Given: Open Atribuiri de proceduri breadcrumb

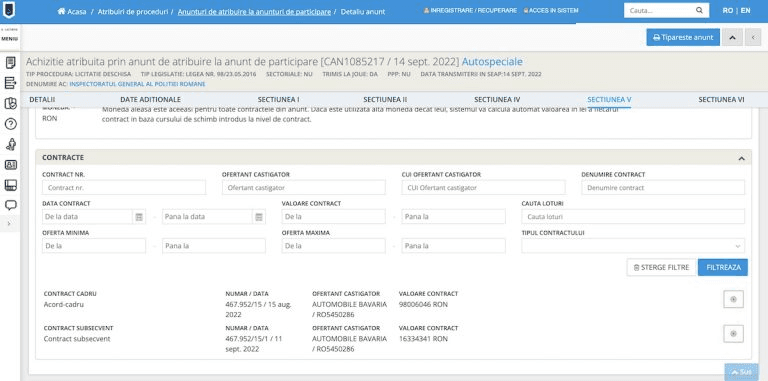Looking at the screenshot, I should pos(133,11).
